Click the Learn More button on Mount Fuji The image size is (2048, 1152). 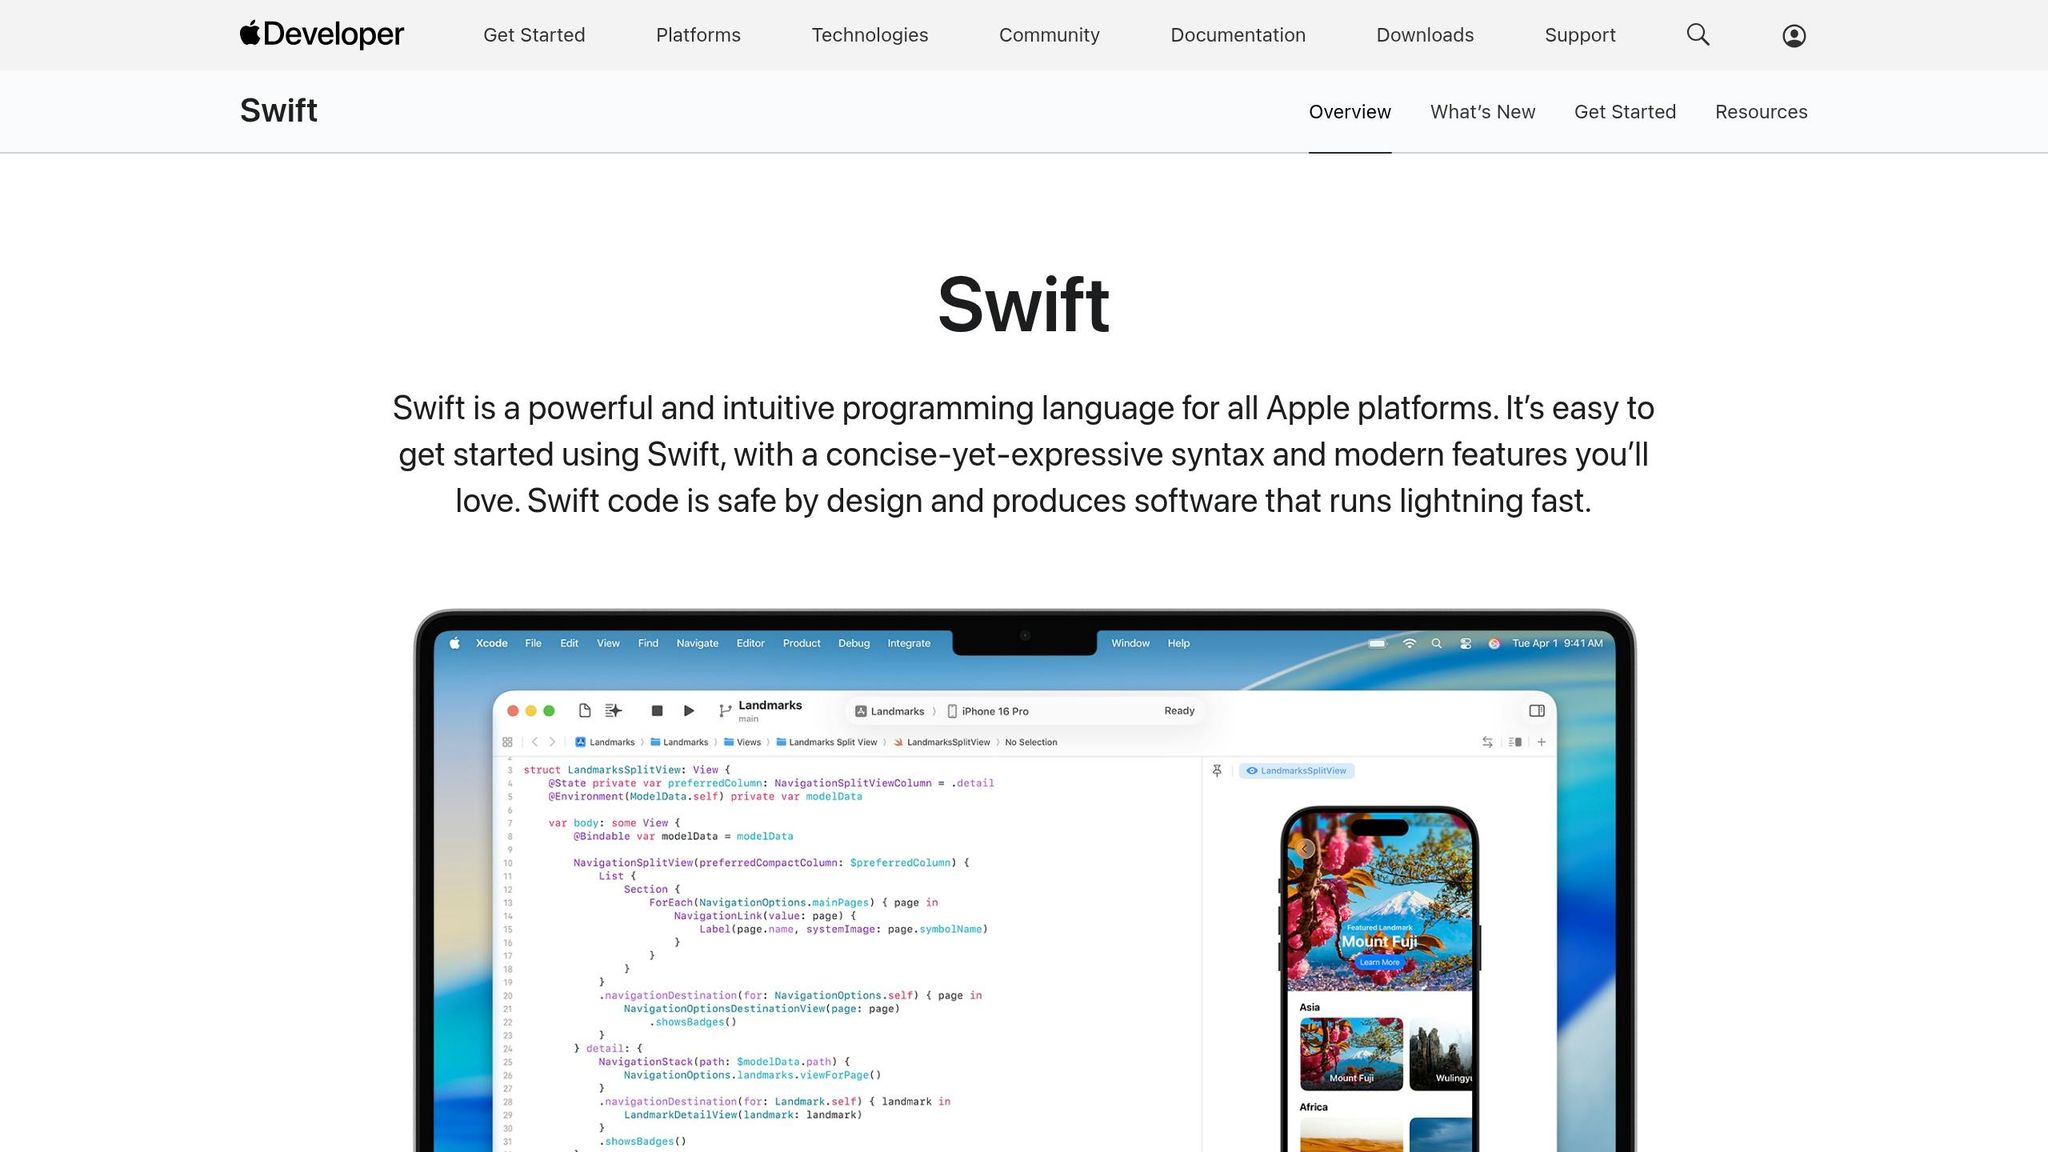(1380, 961)
